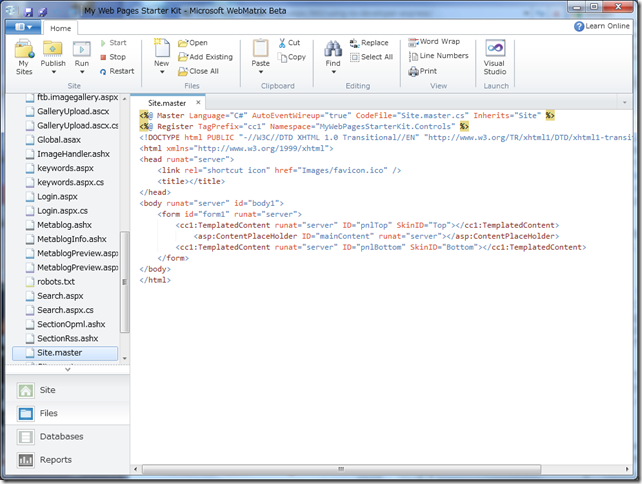Screen dimensions: 642x484
Task: Click the Paste icon
Action: [x=260, y=48]
